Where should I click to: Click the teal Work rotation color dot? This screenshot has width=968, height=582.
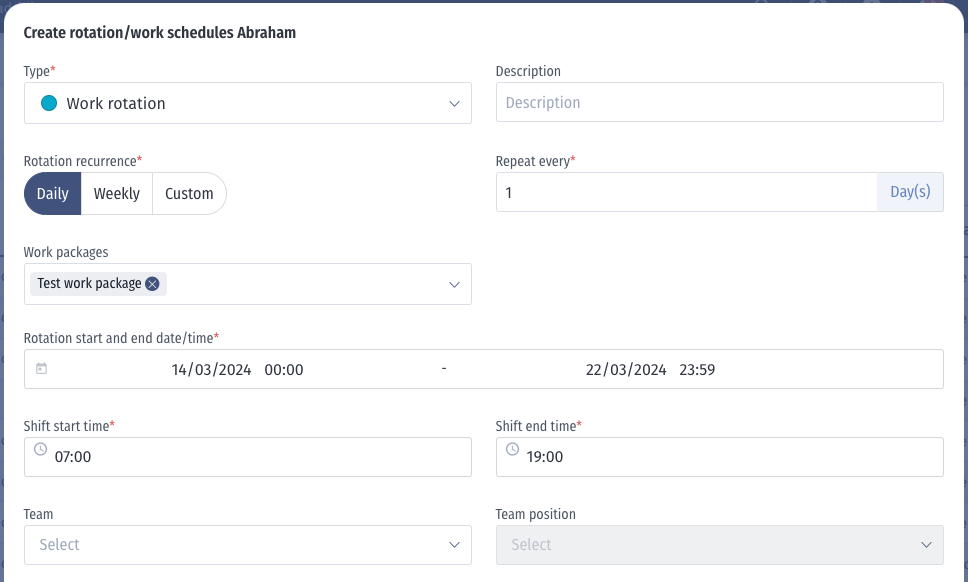click(x=49, y=103)
